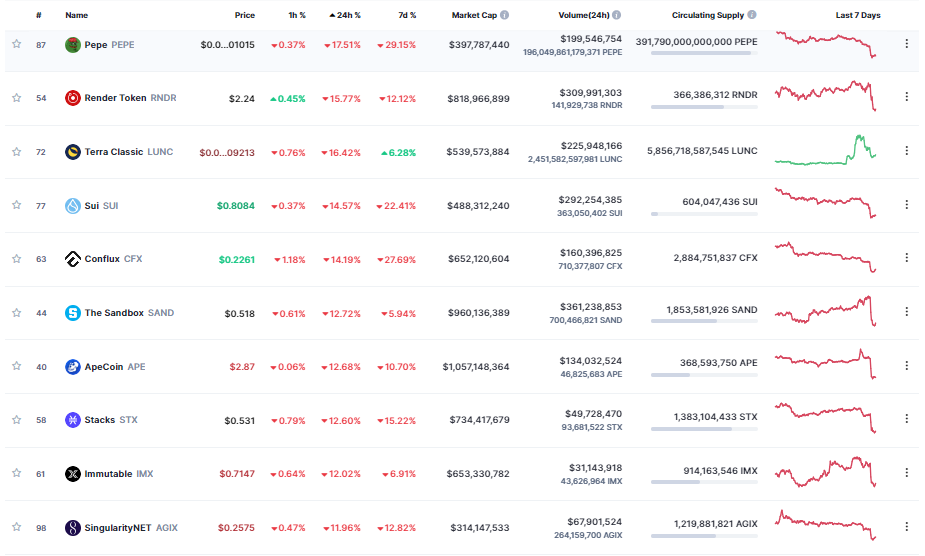Open the ApeCoin logo icon
The height and width of the screenshot is (556, 925).
73,367
